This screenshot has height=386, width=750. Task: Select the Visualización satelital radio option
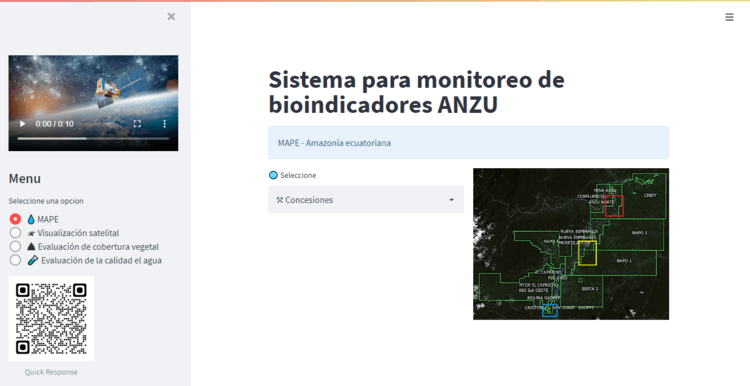15,233
